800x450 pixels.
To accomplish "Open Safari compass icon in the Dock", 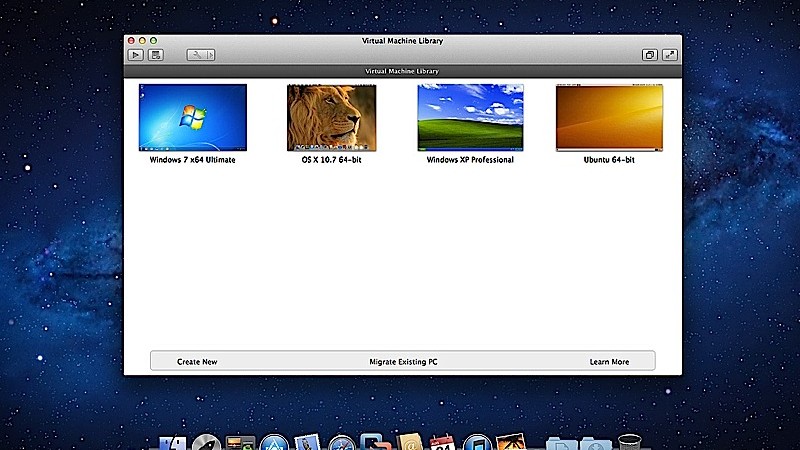I will pos(342,443).
